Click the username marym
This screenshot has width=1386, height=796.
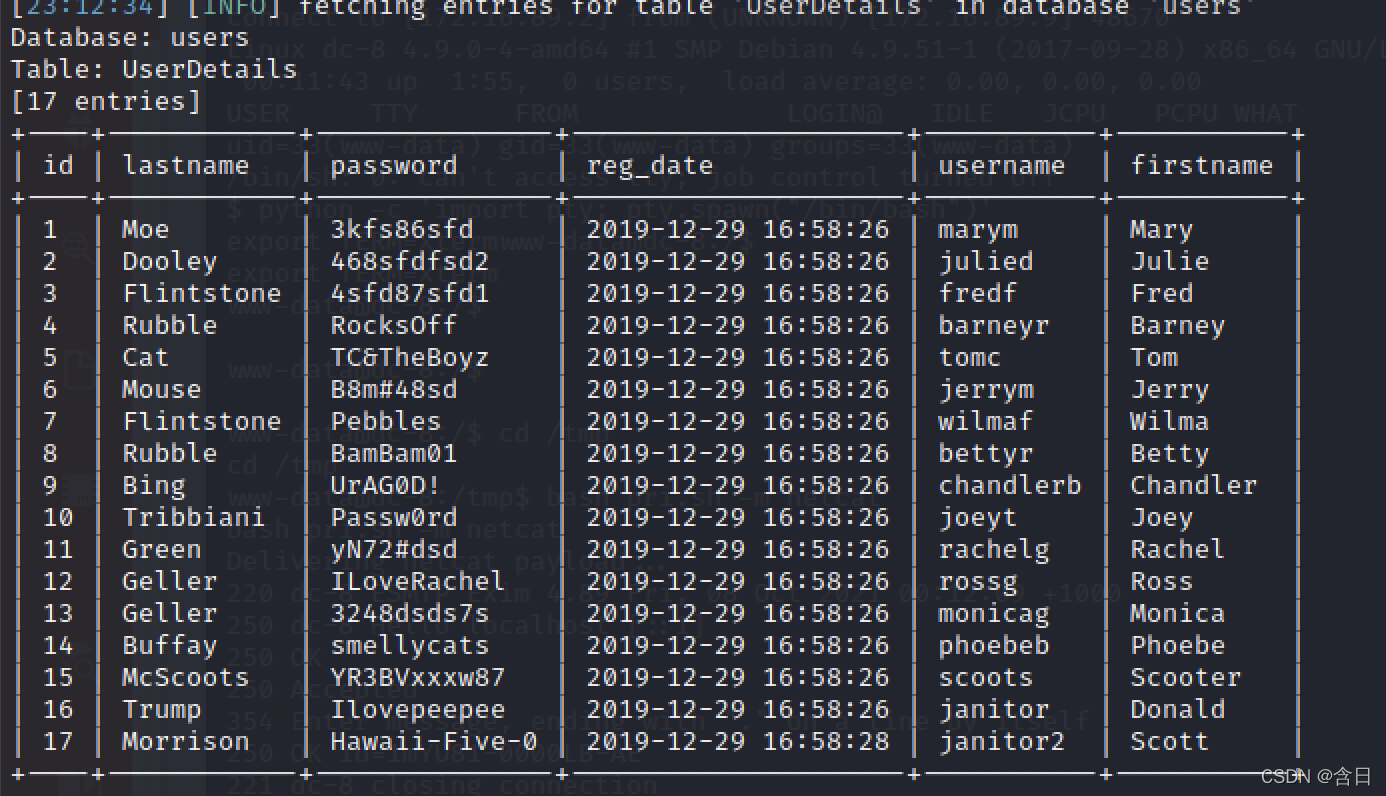[x=978, y=231]
